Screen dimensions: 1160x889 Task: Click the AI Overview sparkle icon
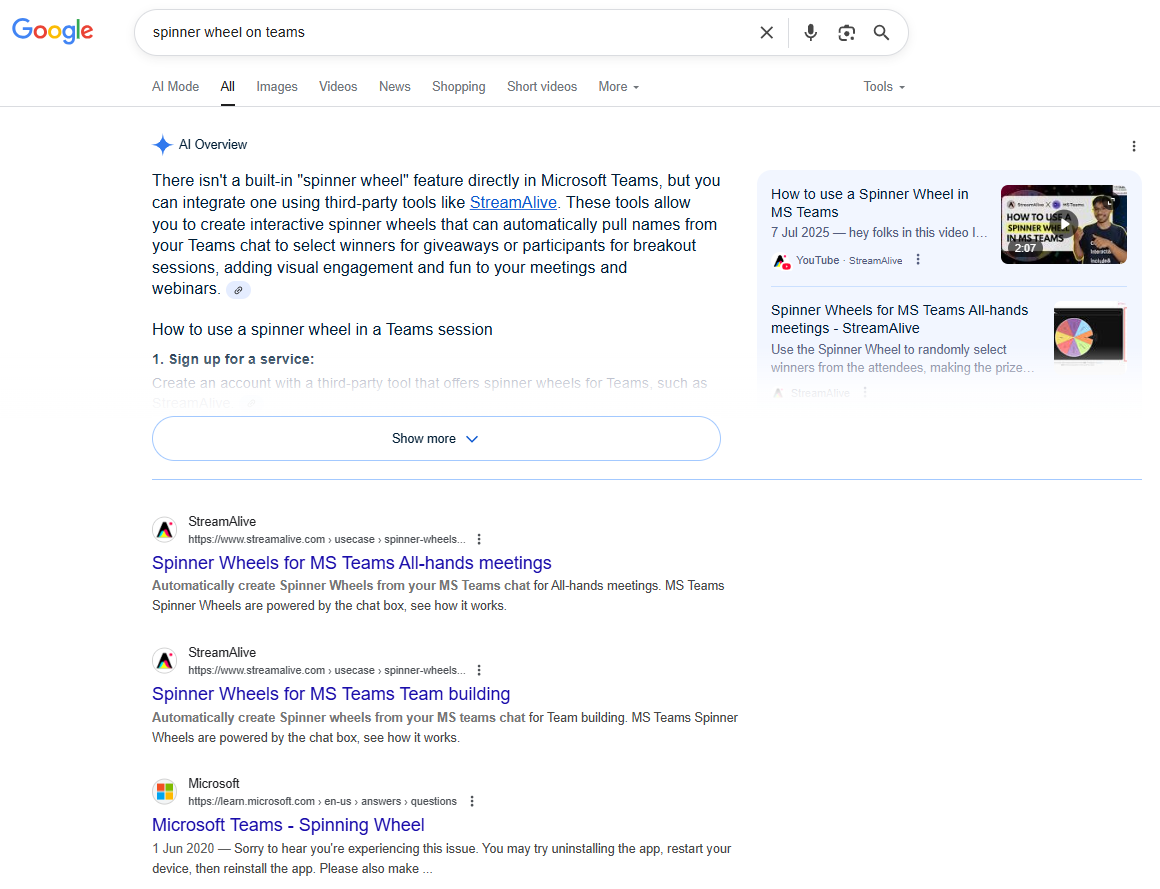point(162,145)
